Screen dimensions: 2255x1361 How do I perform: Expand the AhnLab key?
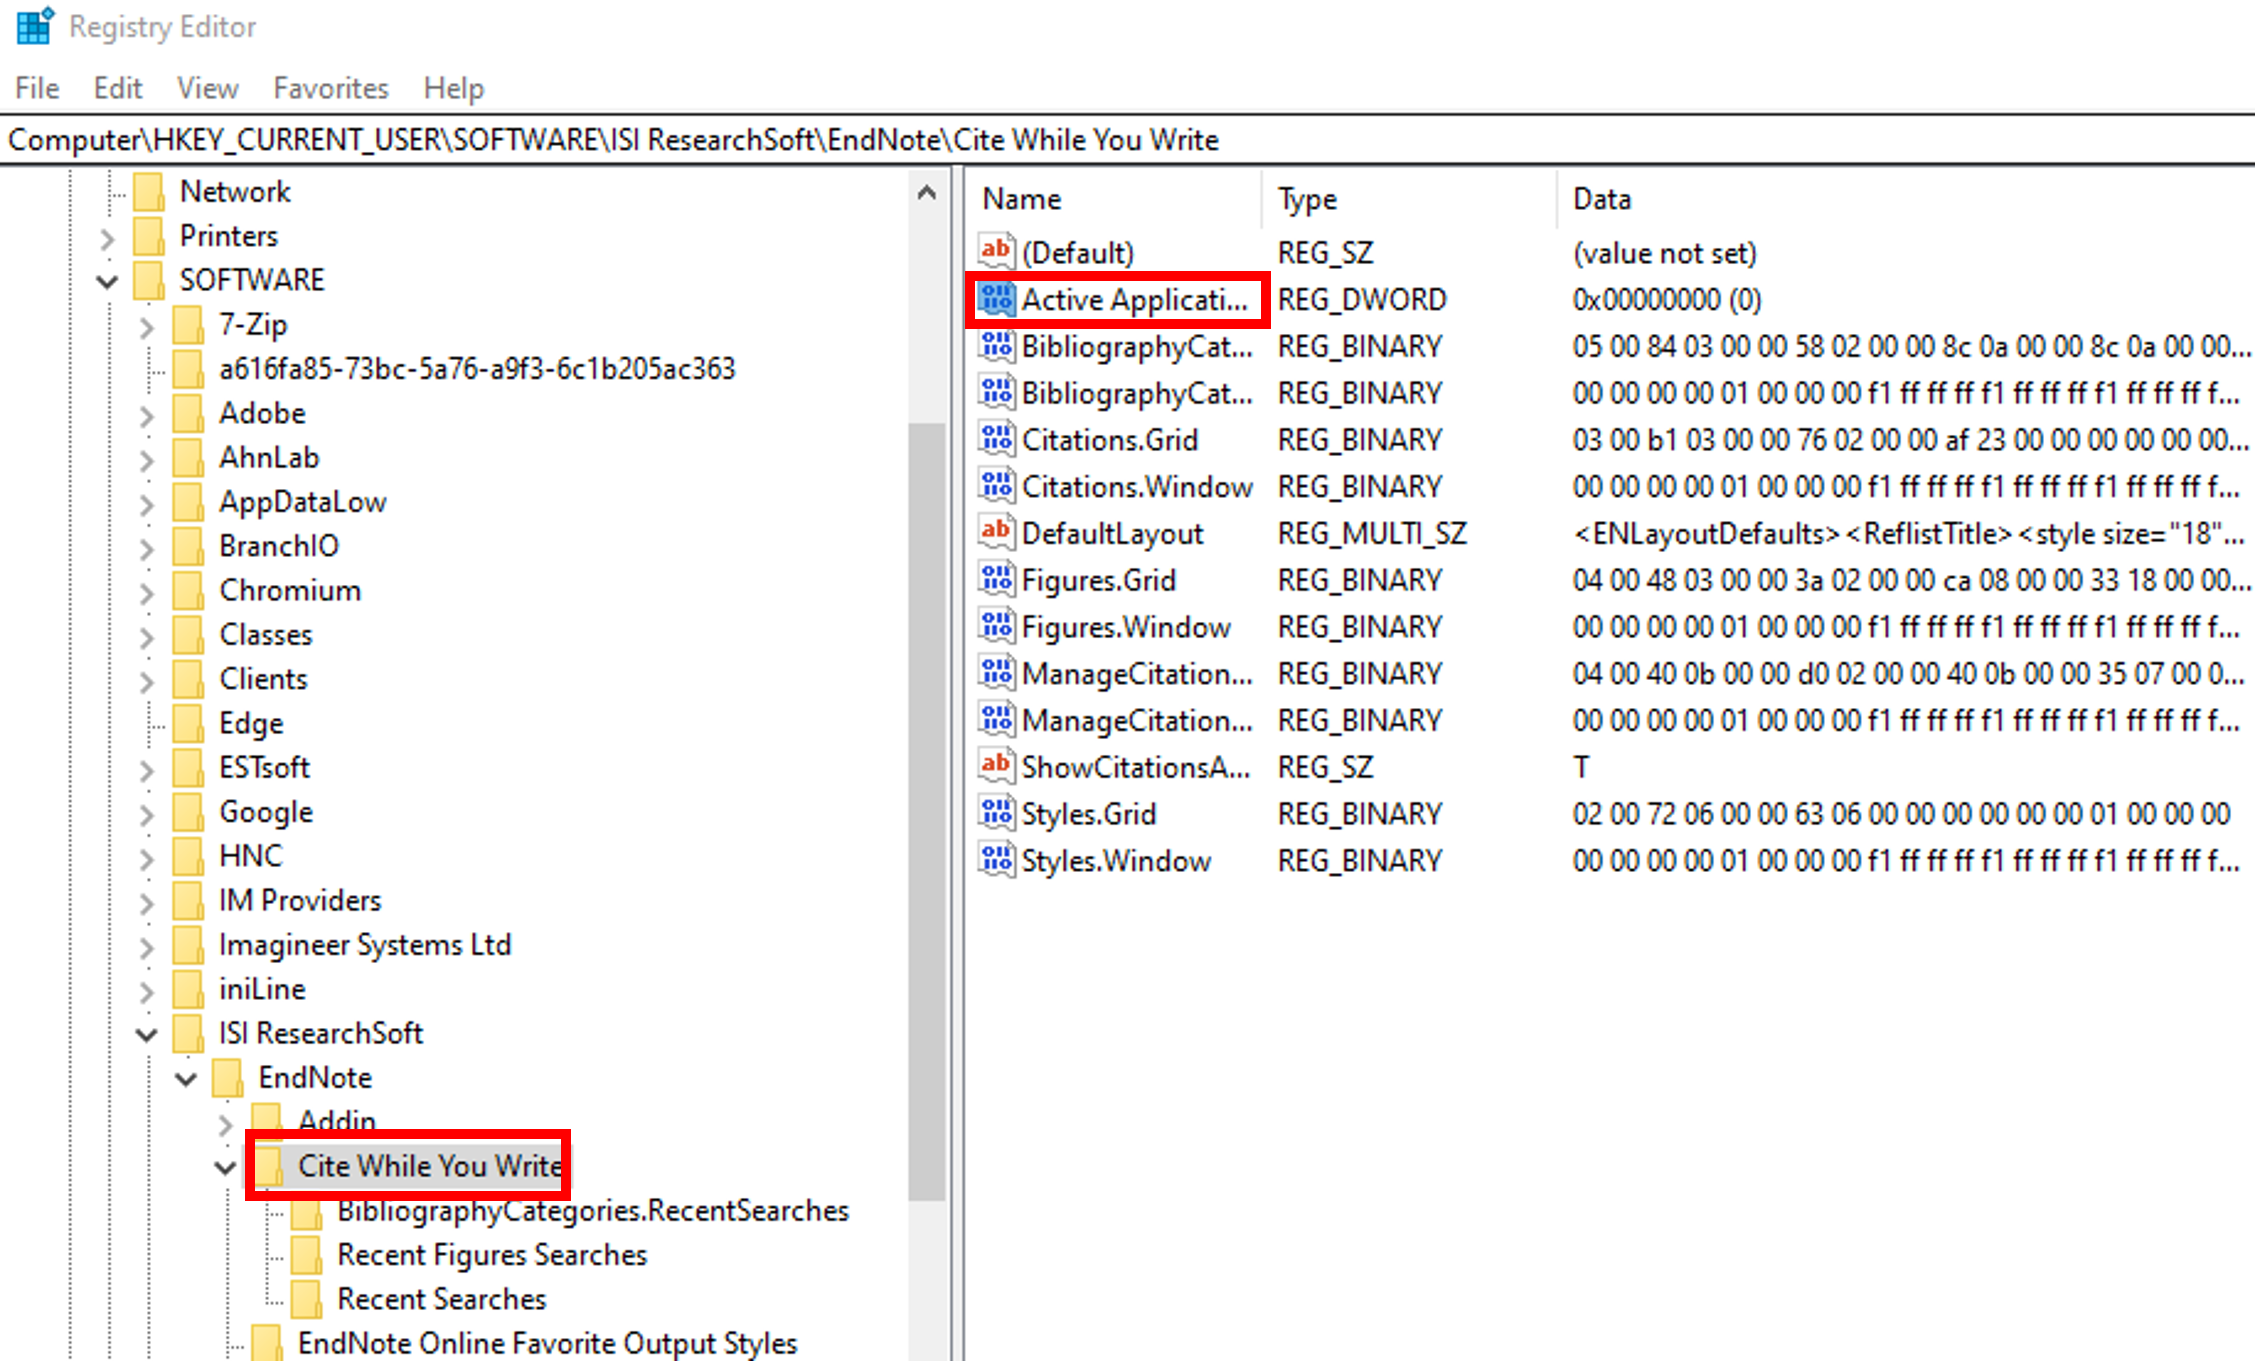tap(147, 459)
